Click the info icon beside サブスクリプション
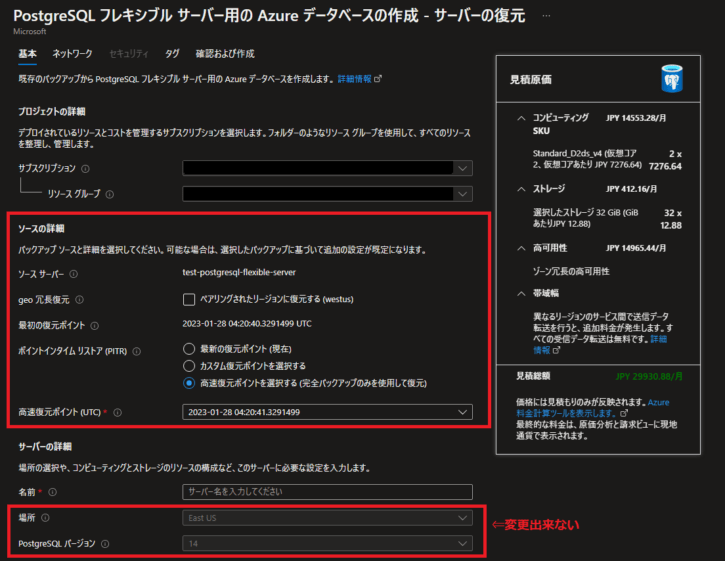This screenshot has height=561, width=725. click(85, 169)
